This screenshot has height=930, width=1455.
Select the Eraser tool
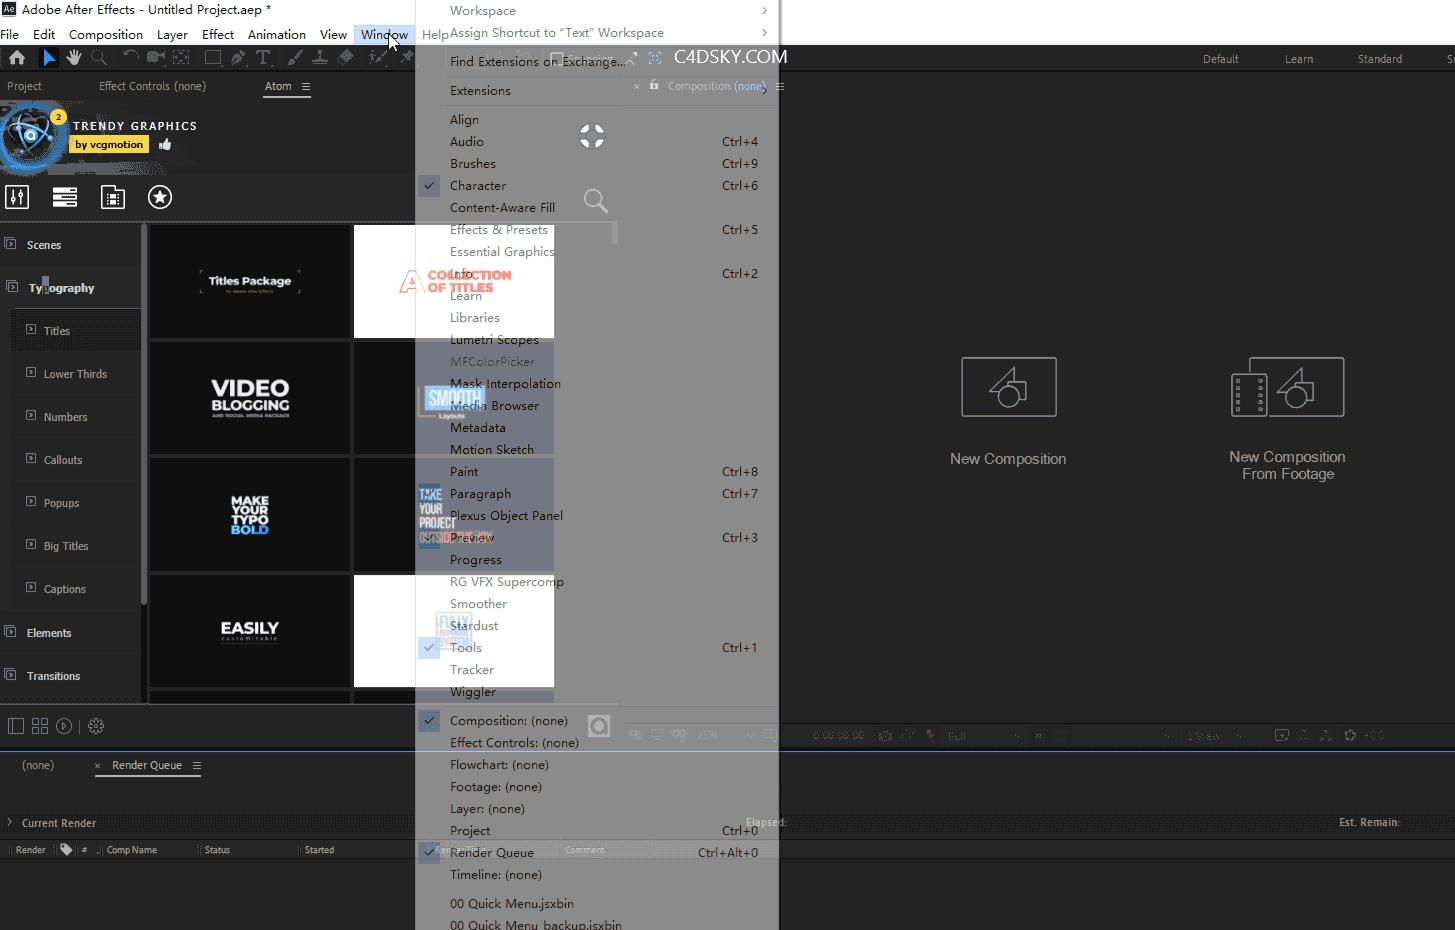pos(345,58)
